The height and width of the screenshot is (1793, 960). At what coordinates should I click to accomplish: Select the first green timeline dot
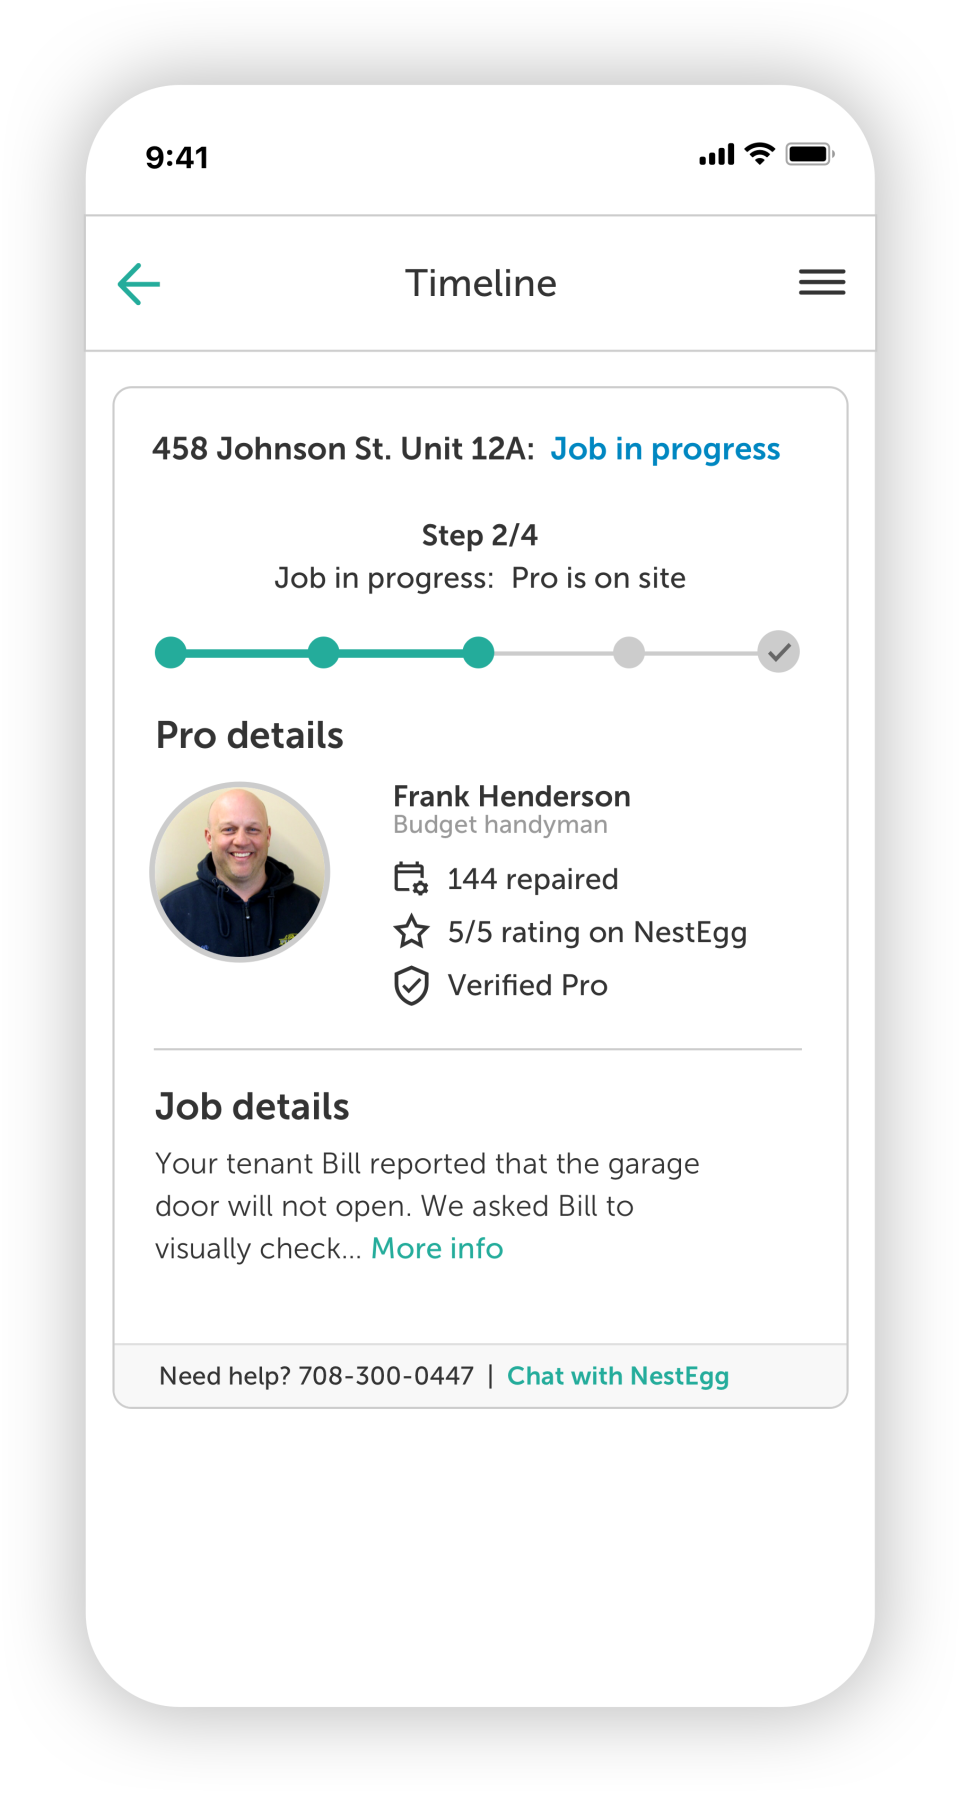[171, 652]
